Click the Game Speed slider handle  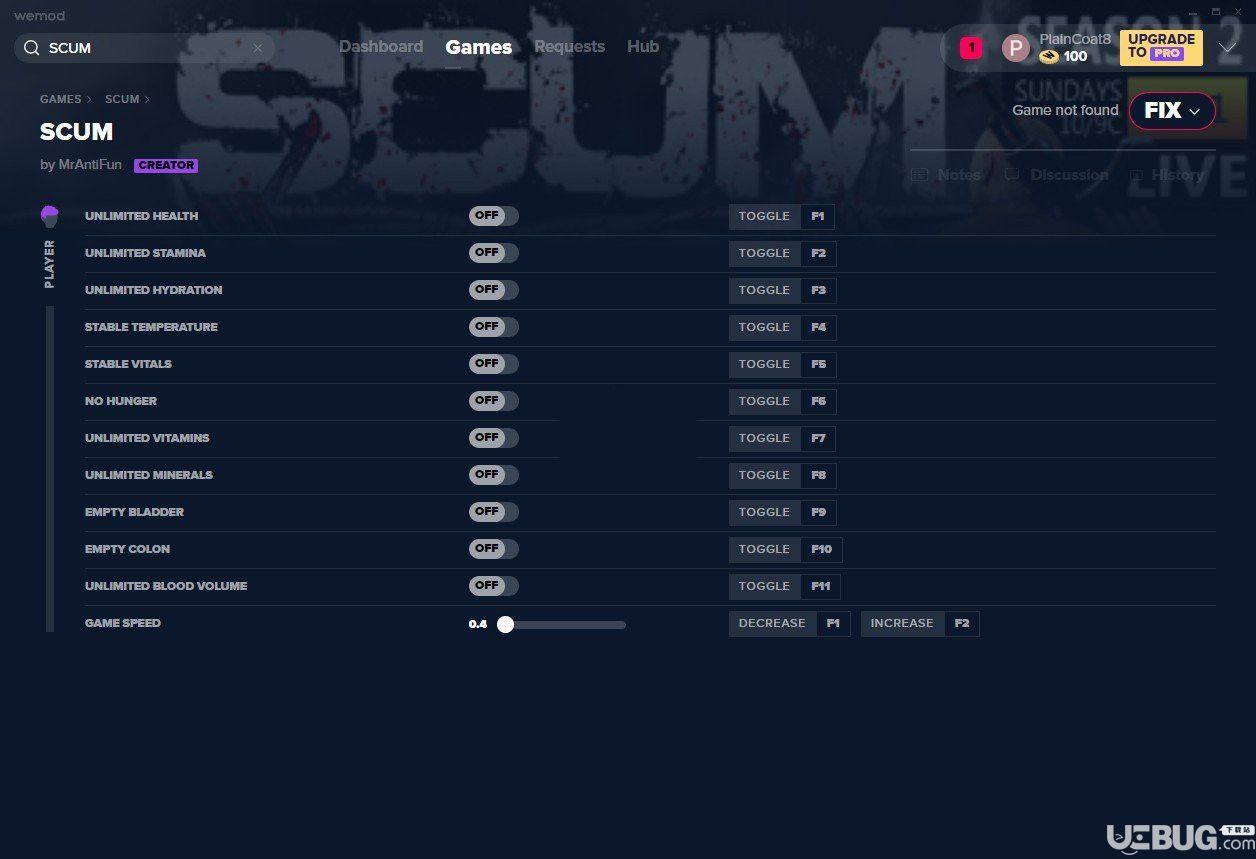(505, 624)
